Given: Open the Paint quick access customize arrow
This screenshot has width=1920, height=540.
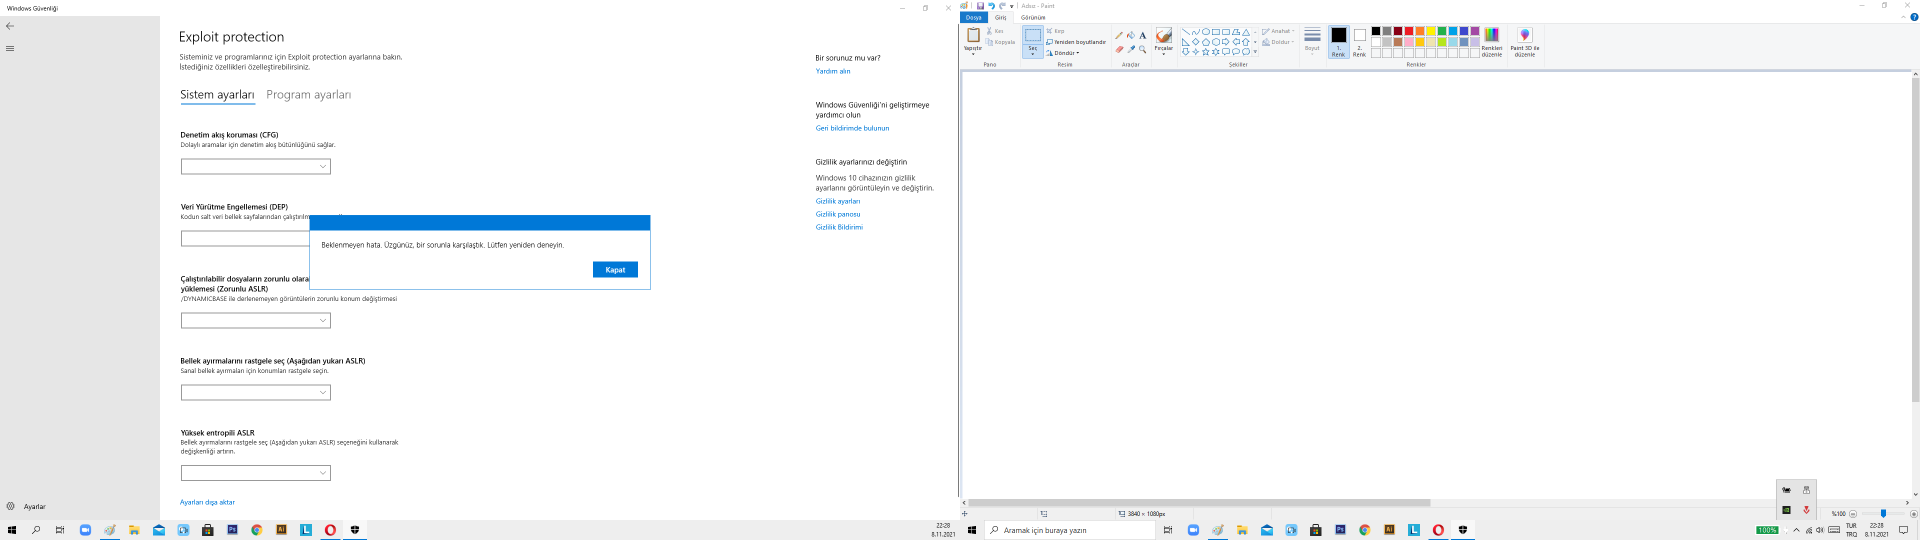Looking at the screenshot, I should tap(1011, 6).
